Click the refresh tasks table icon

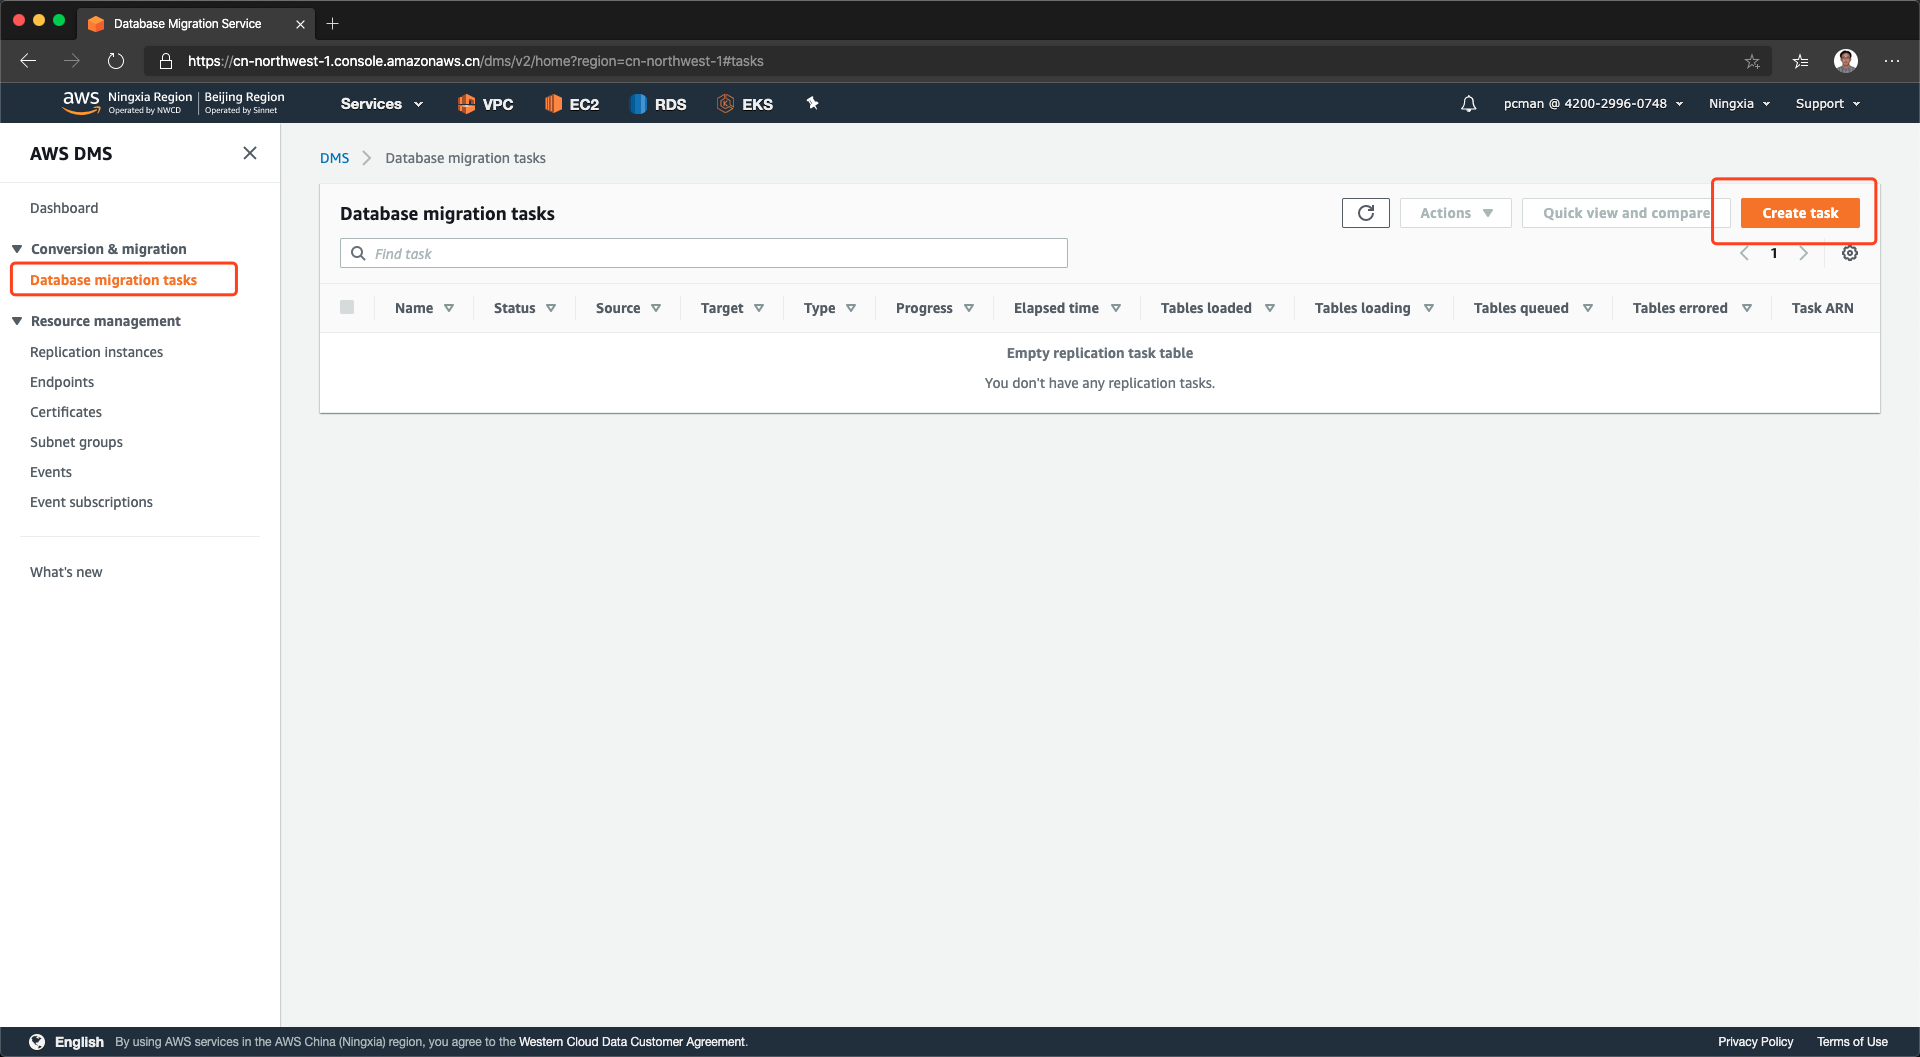pyautogui.click(x=1365, y=213)
